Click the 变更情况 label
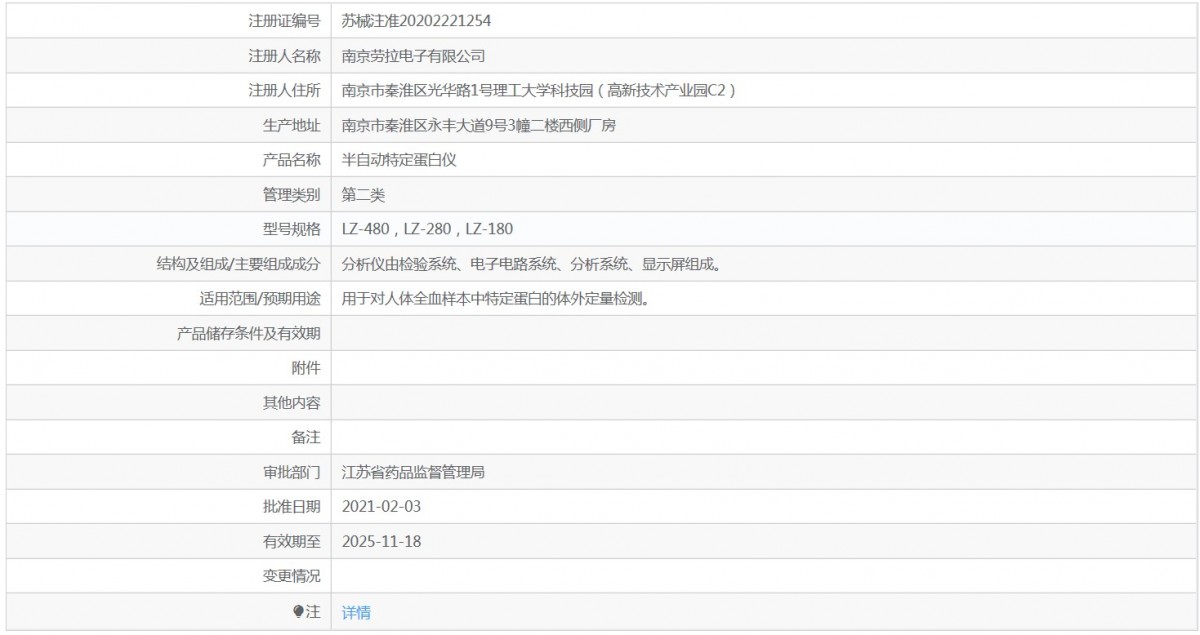 [291, 577]
